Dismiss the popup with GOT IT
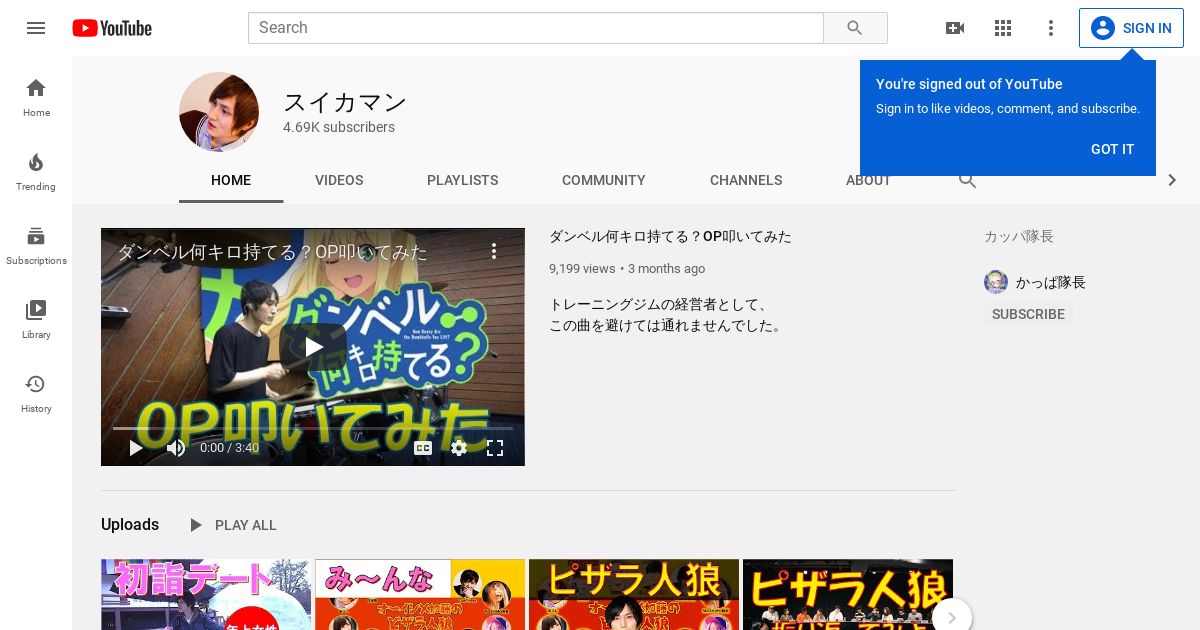 (1113, 149)
